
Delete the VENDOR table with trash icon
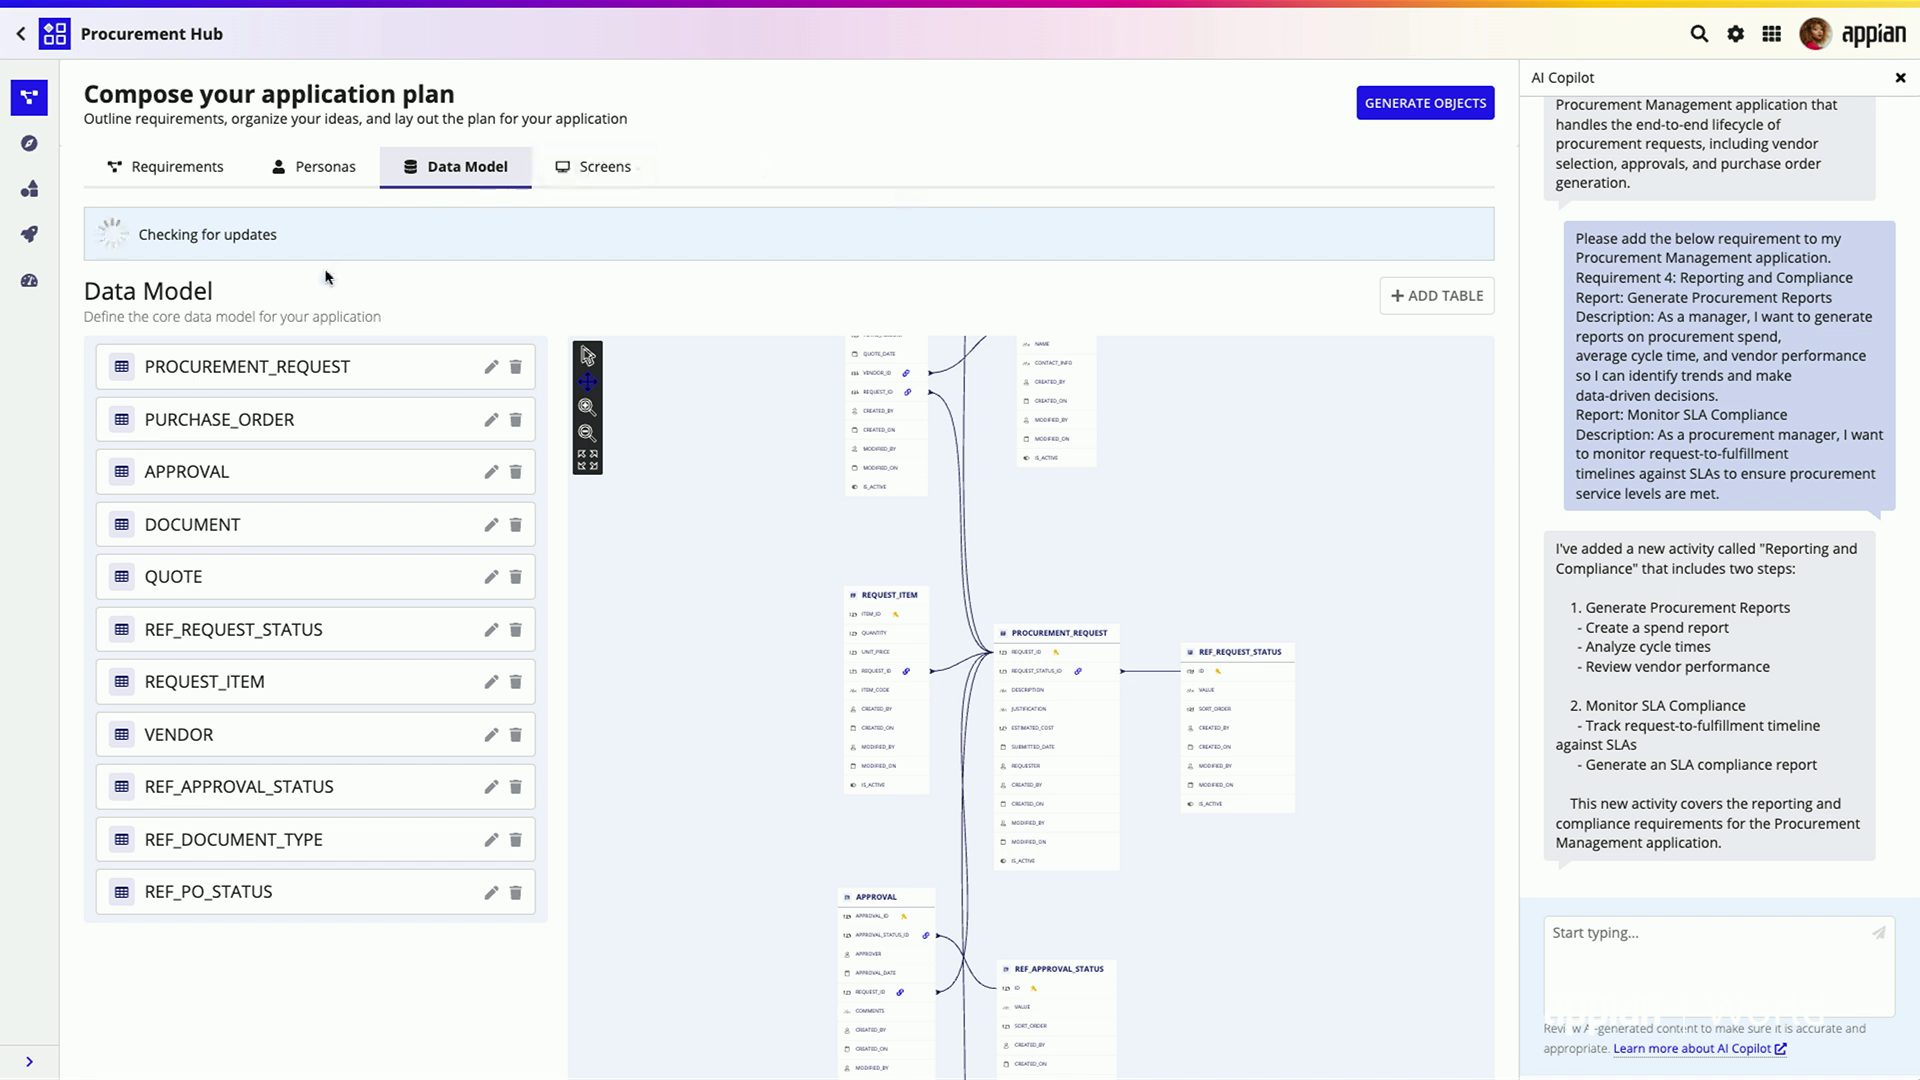[x=516, y=735]
